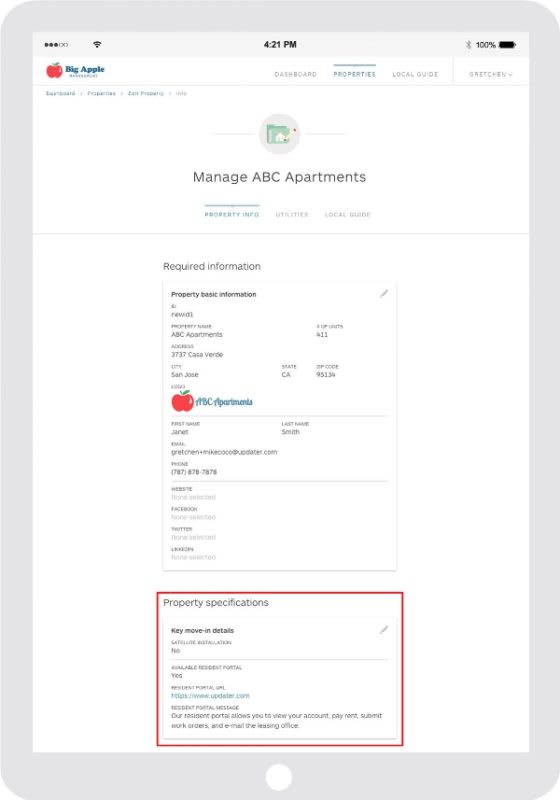Expand the Gretchen user dropdown
Viewport: 560px width, 800px height.
(x=491, y=74)
